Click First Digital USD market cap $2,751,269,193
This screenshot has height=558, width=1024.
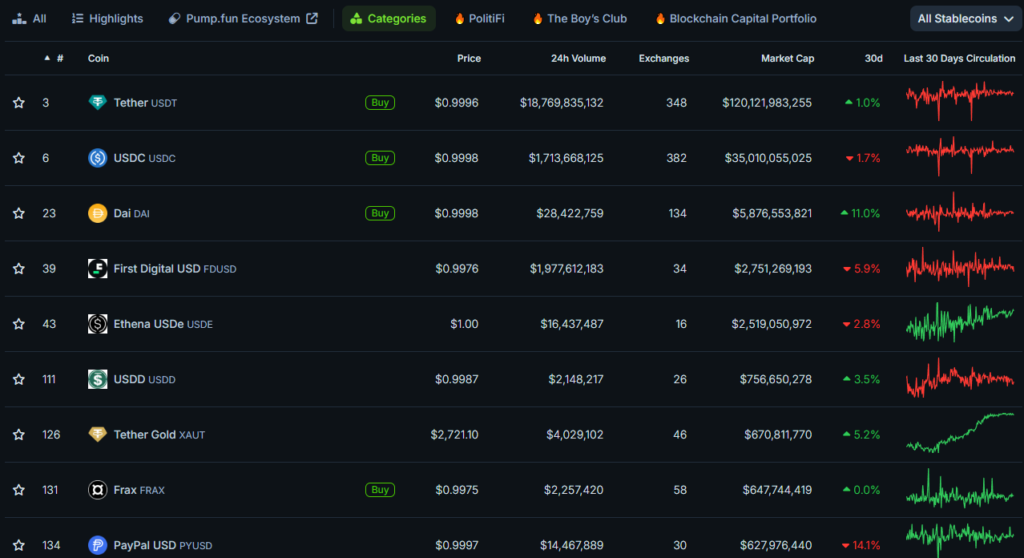coord(773,269)
